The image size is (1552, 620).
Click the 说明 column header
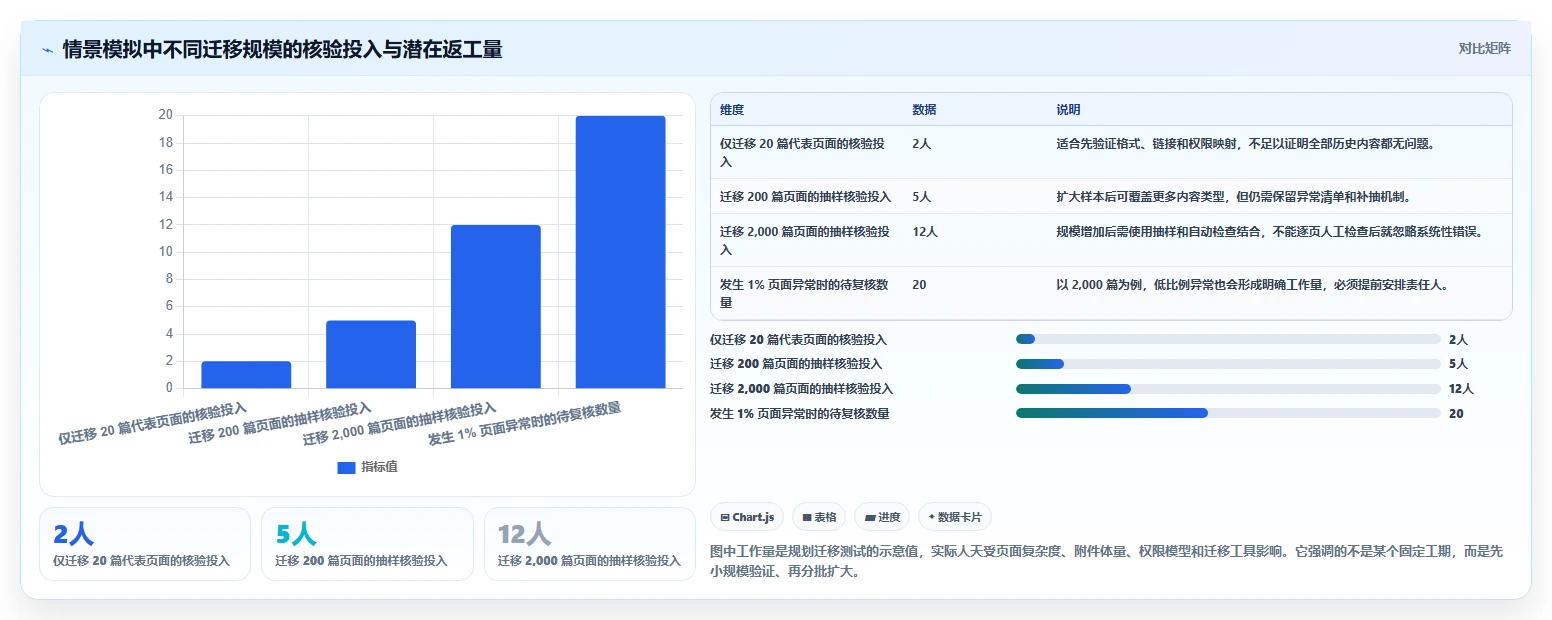click(1068, 110)
